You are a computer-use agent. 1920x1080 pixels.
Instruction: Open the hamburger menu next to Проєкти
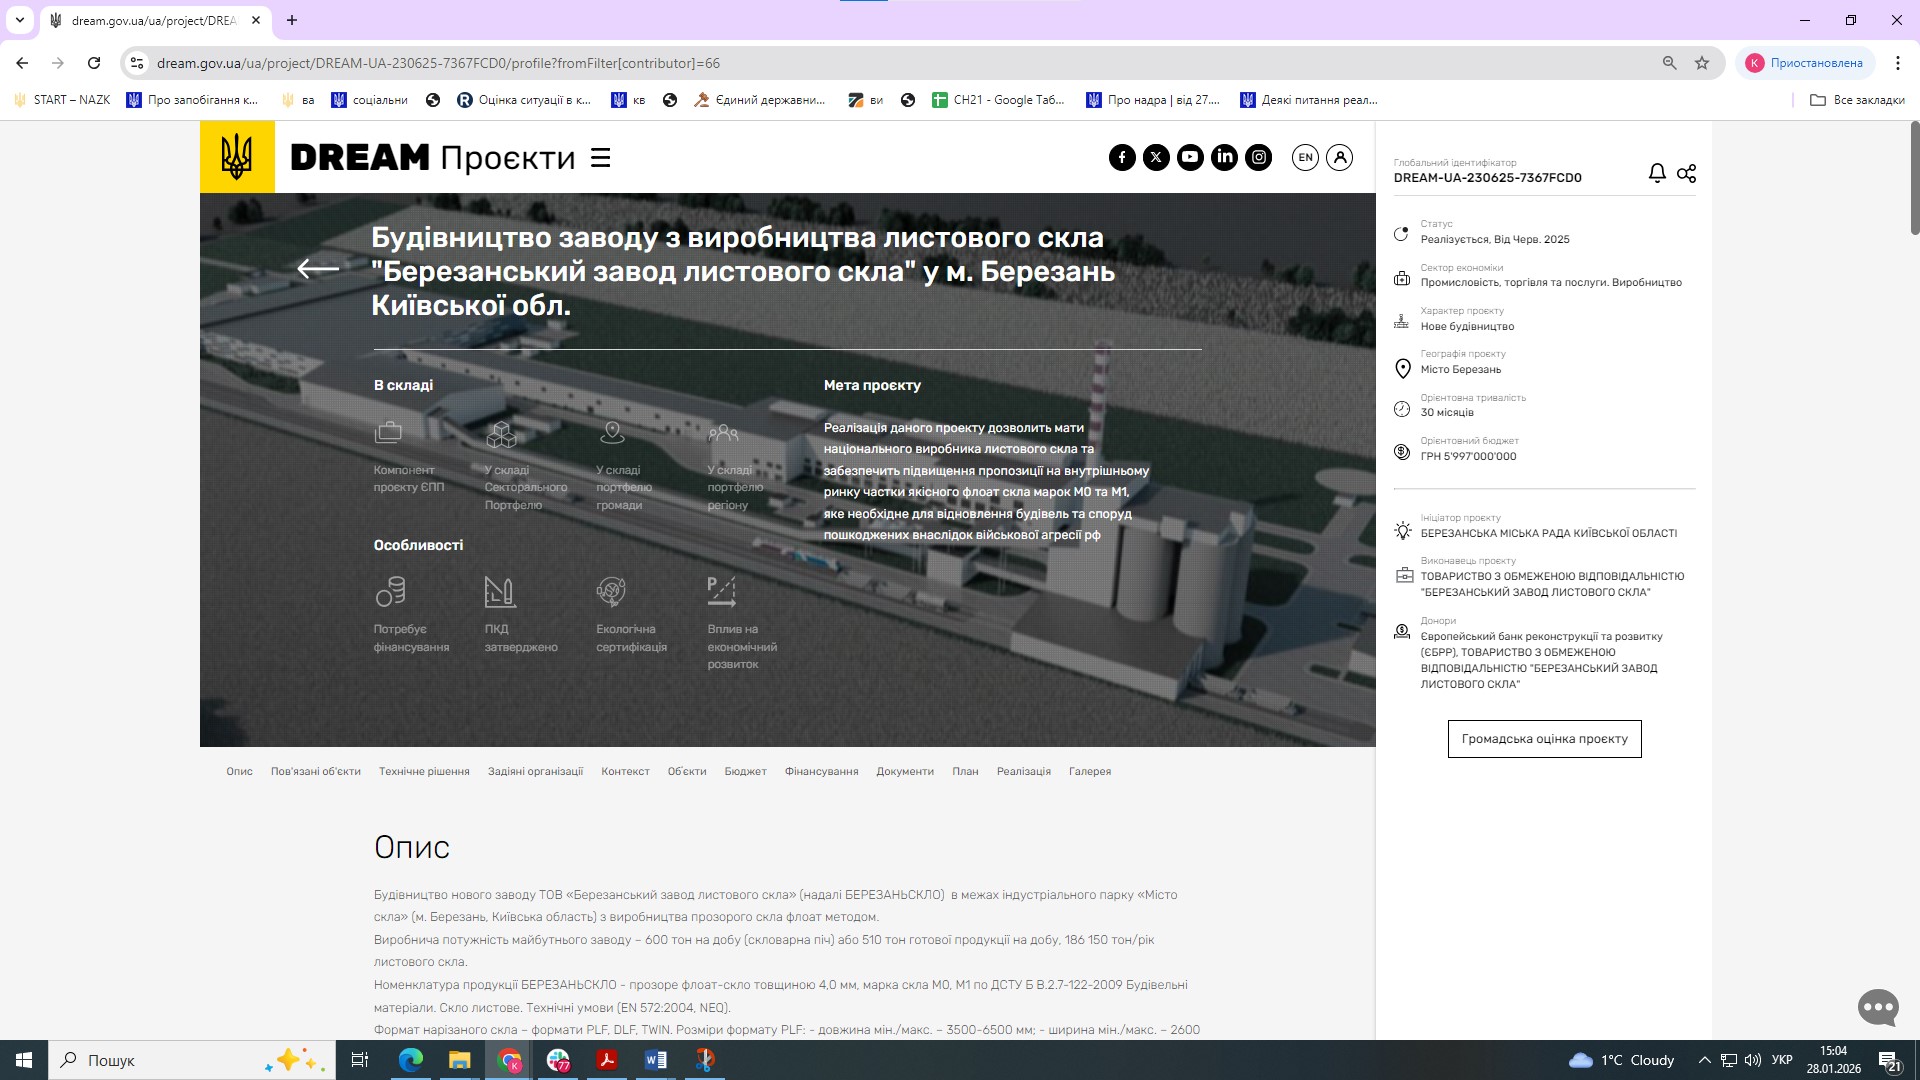600,158
